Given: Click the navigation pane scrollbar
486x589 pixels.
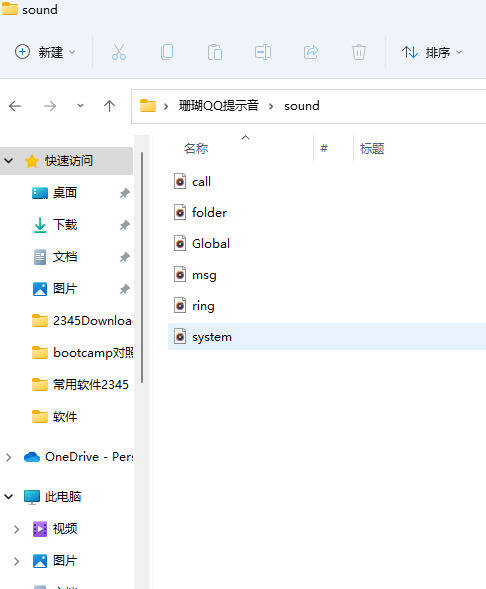Looking at the screenshot, I should coord(142,267).
